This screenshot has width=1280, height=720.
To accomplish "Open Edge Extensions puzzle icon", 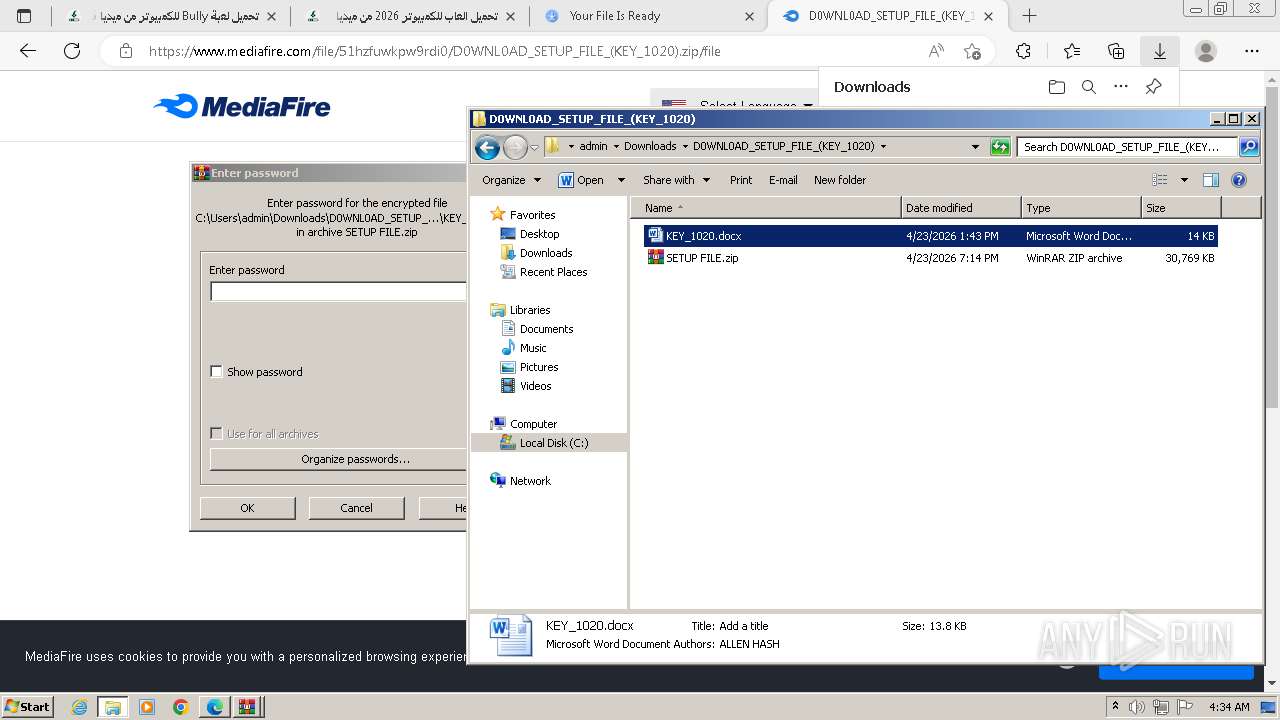I will click(x=1023, y=51).
